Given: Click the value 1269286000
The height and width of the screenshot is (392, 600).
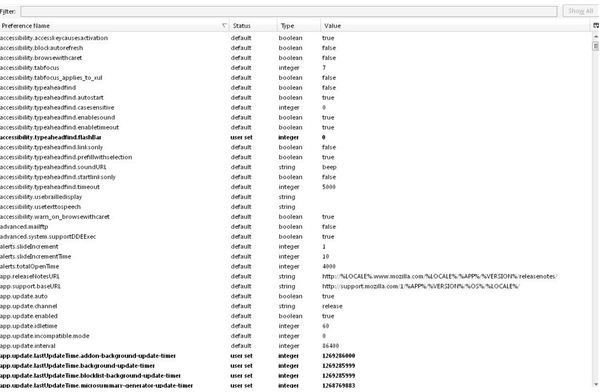Looking at the screenshot, I should tap(339, 356).
